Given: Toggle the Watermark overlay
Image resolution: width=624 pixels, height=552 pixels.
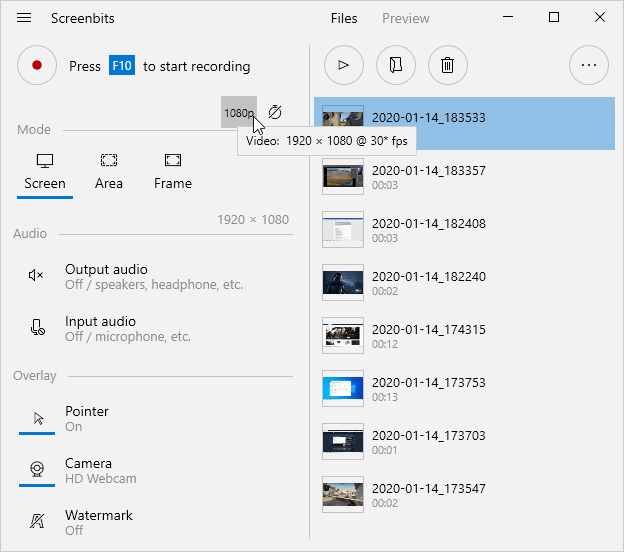Looking at the screenshot, I should click(37, 521).
